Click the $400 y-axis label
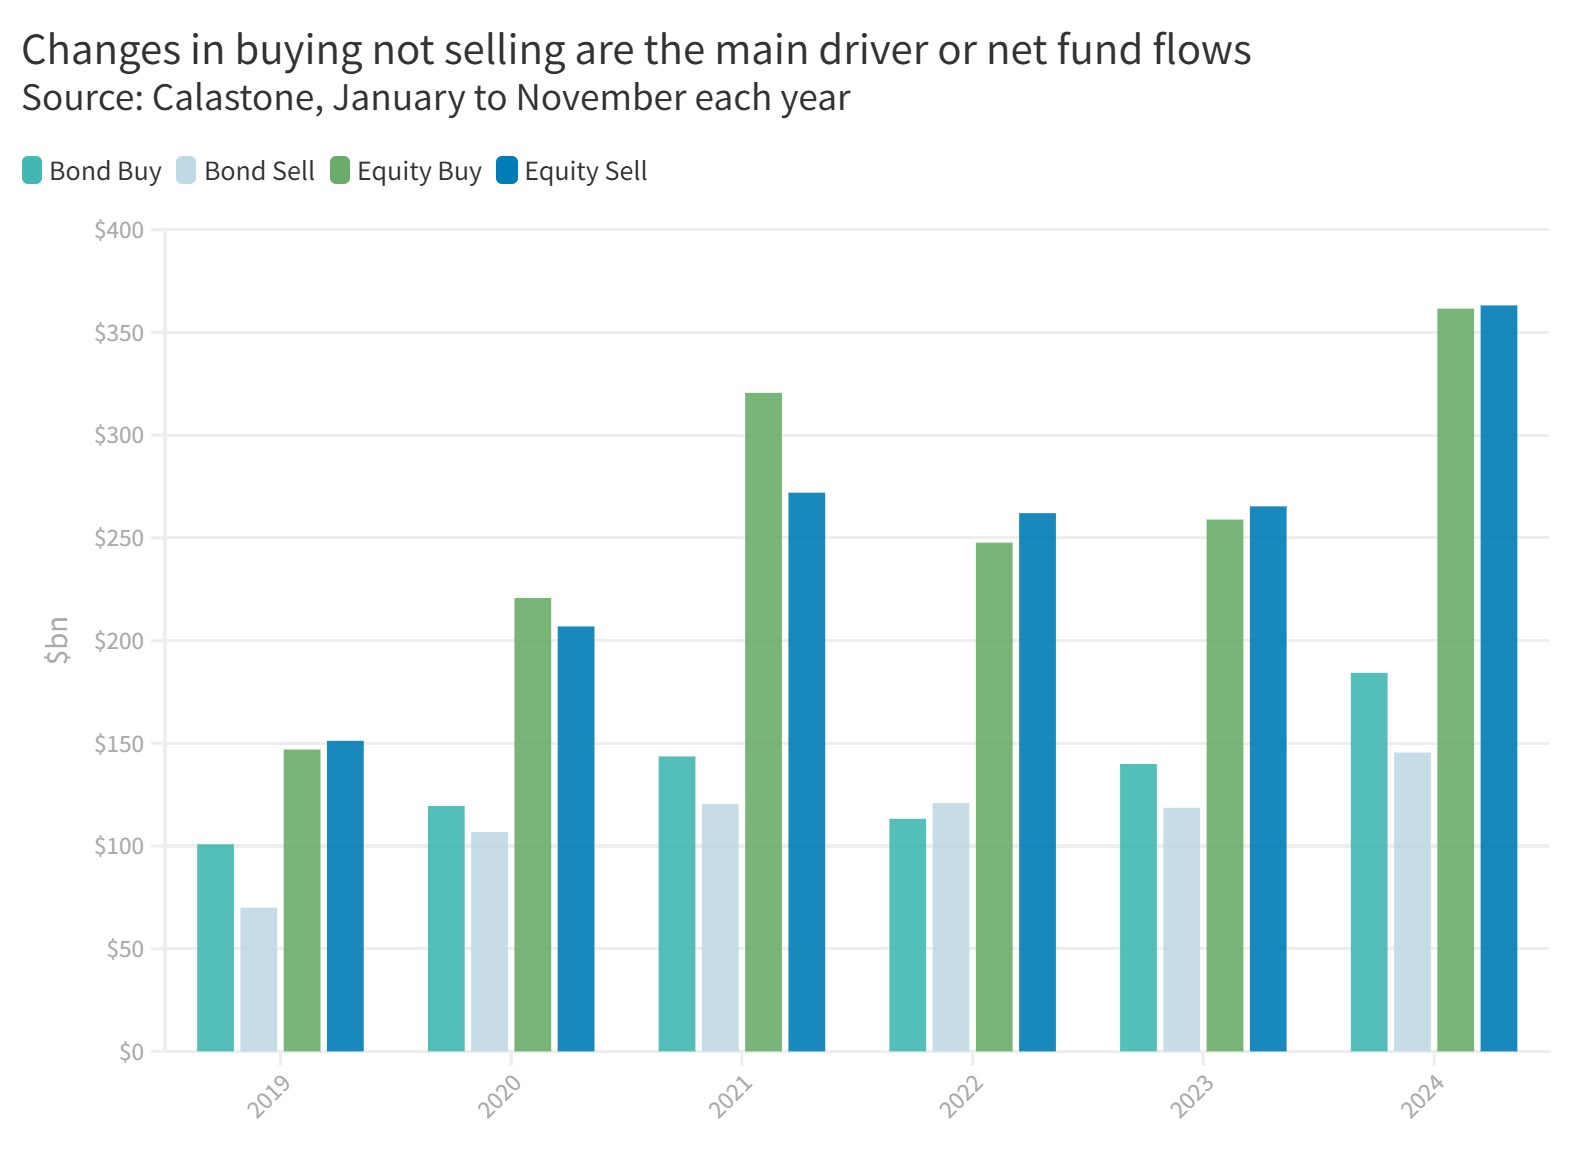Viewport: 1588px width, 1150px height. [x=119, y=230]
